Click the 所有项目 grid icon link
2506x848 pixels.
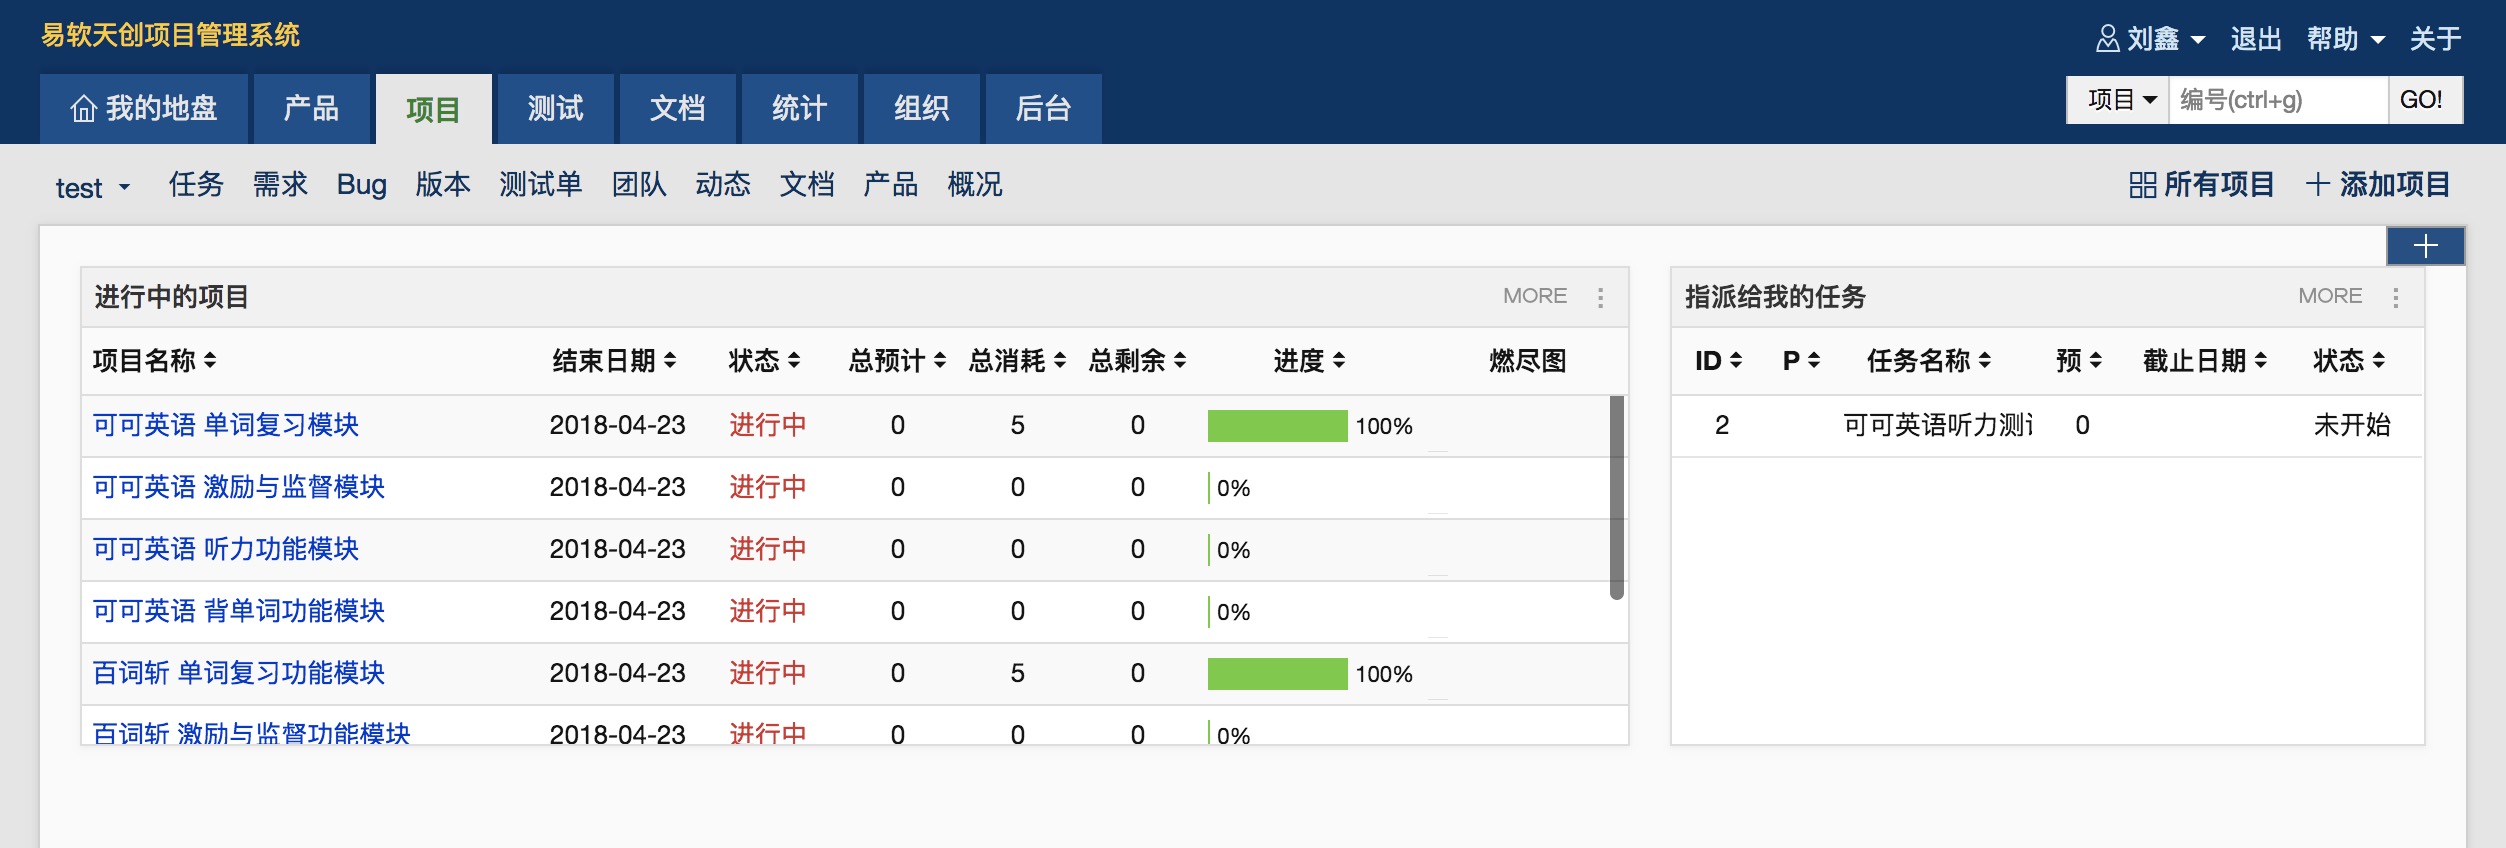(x=2201, y=185)
